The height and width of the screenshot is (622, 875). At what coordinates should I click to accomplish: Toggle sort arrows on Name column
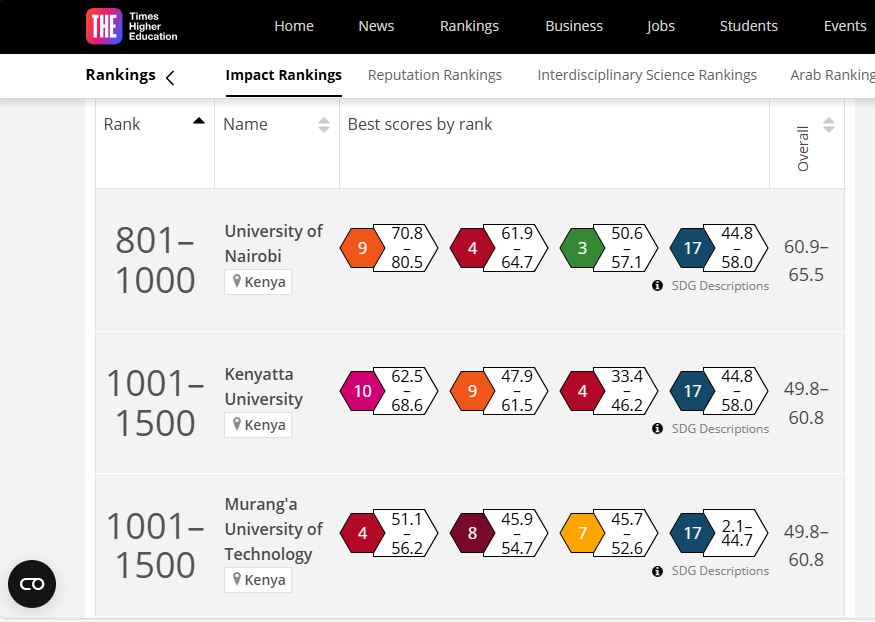(x=324, y=124)
